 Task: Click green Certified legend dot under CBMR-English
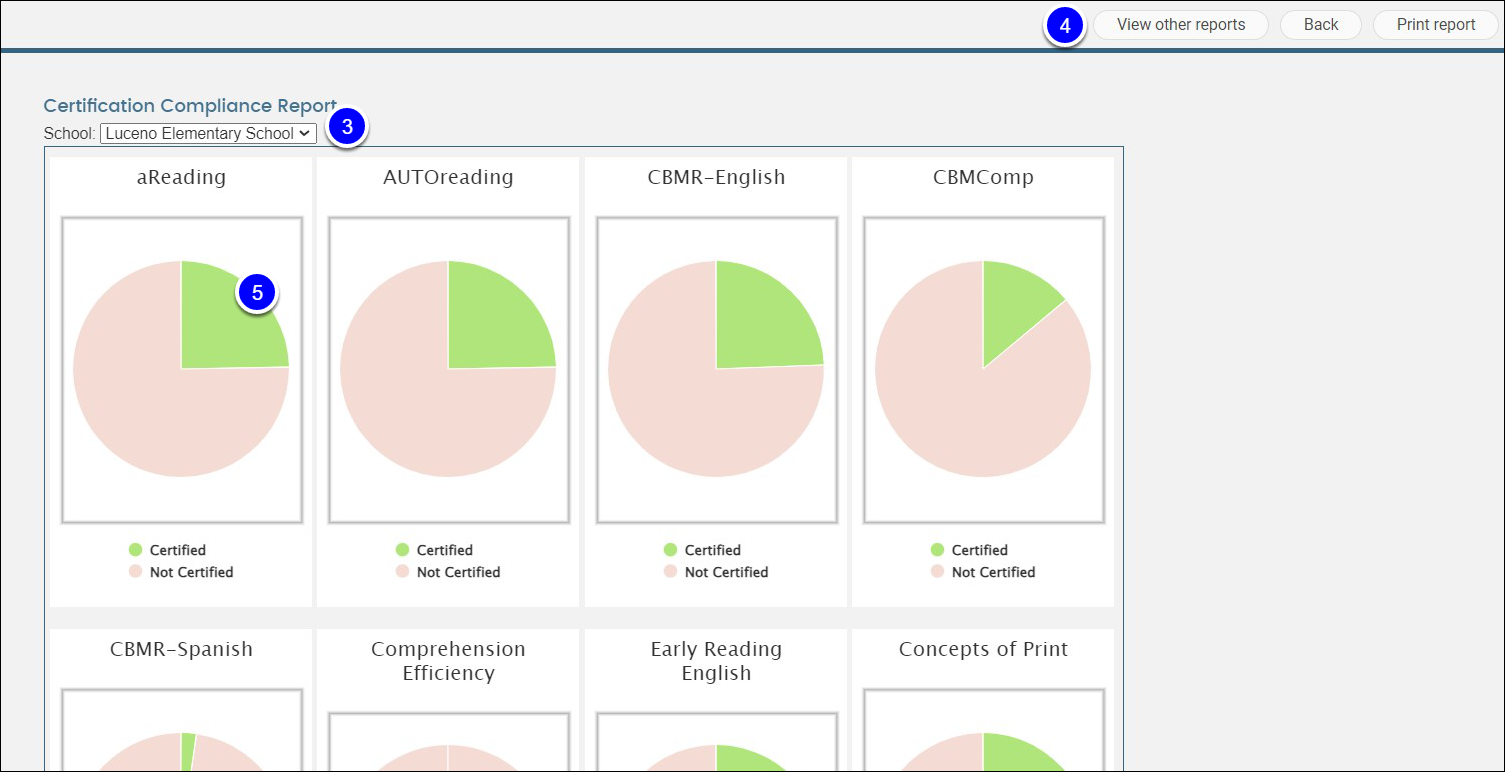pos(671,550)
